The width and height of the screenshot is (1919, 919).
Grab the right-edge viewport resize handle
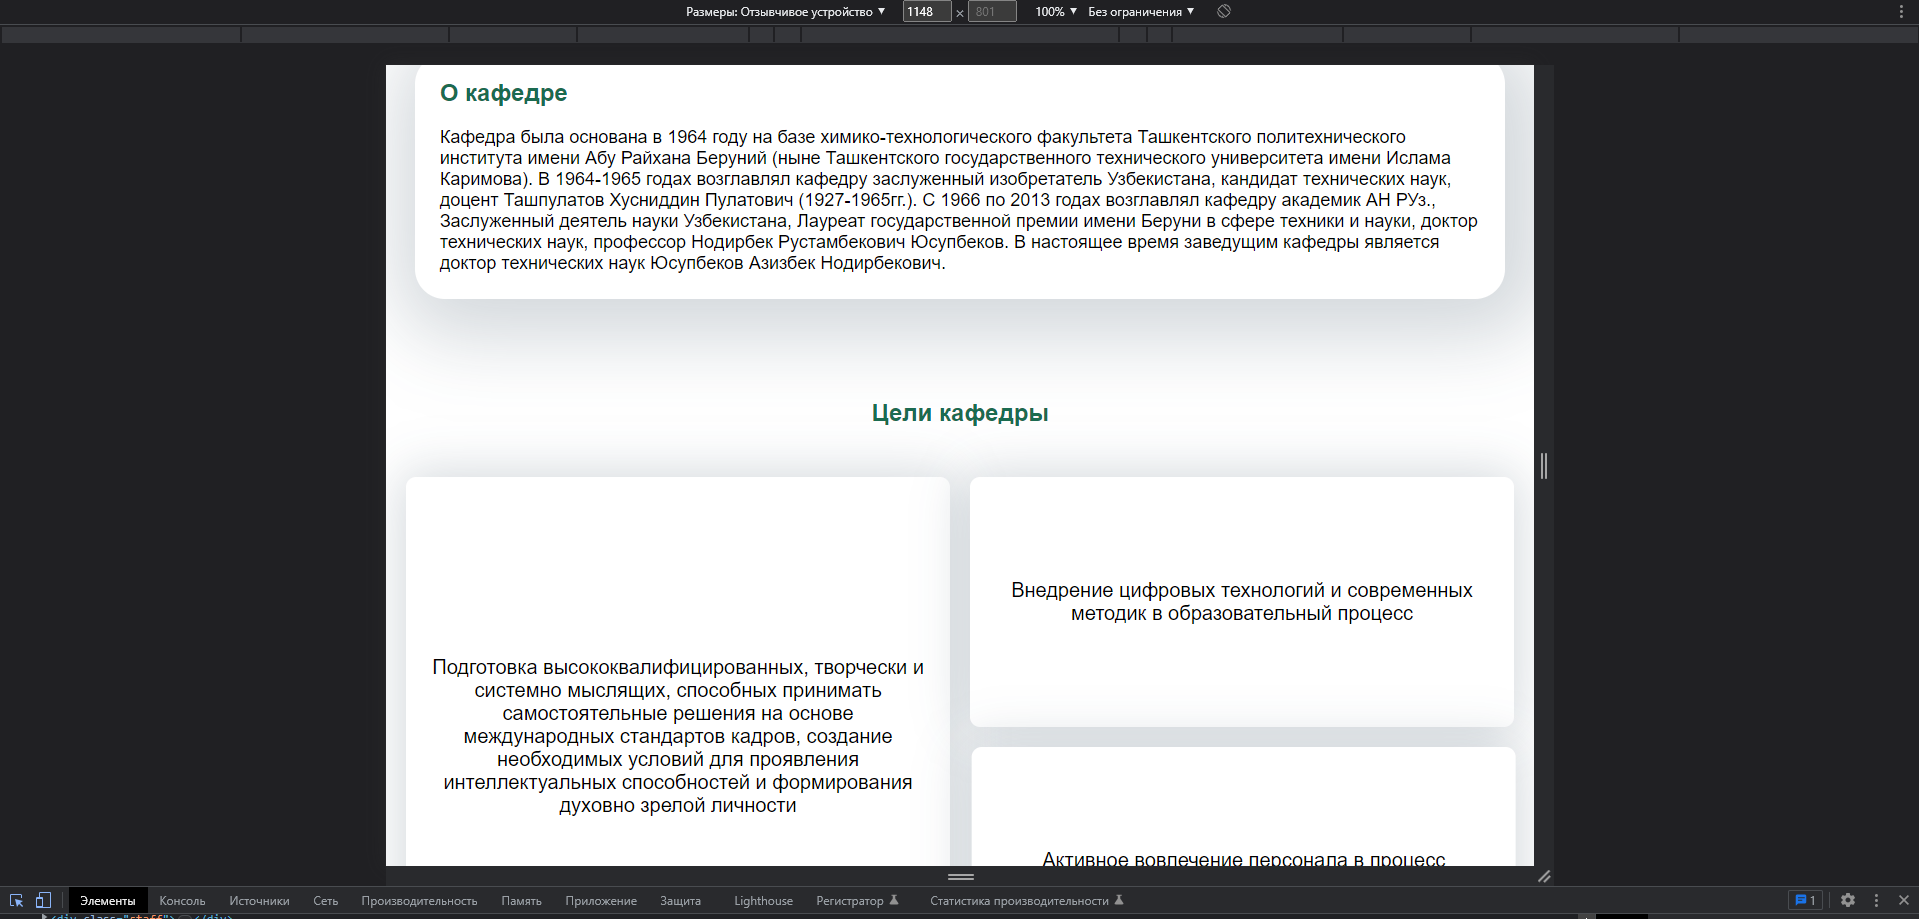pos(1544,466)
